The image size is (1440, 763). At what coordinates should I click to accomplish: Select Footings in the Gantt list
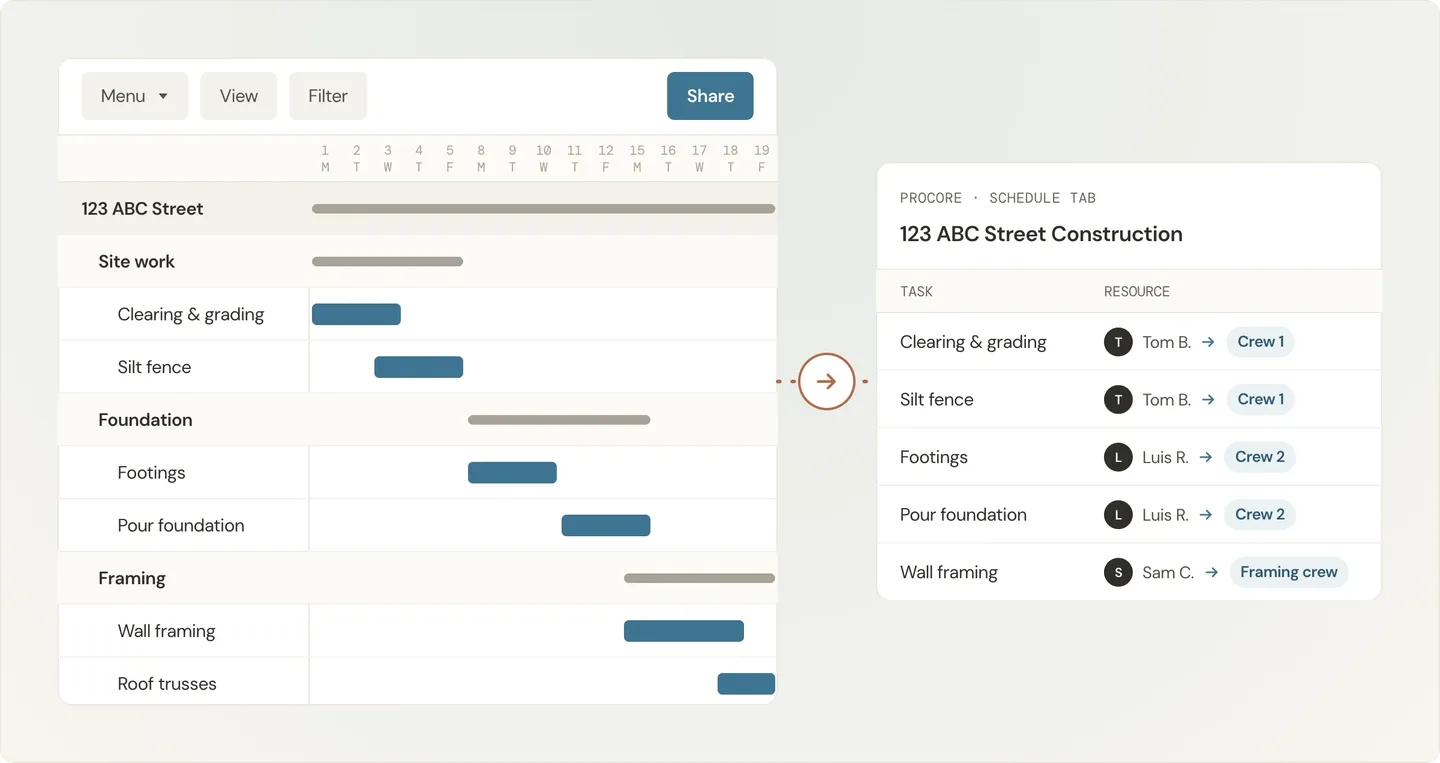(151, 473)
